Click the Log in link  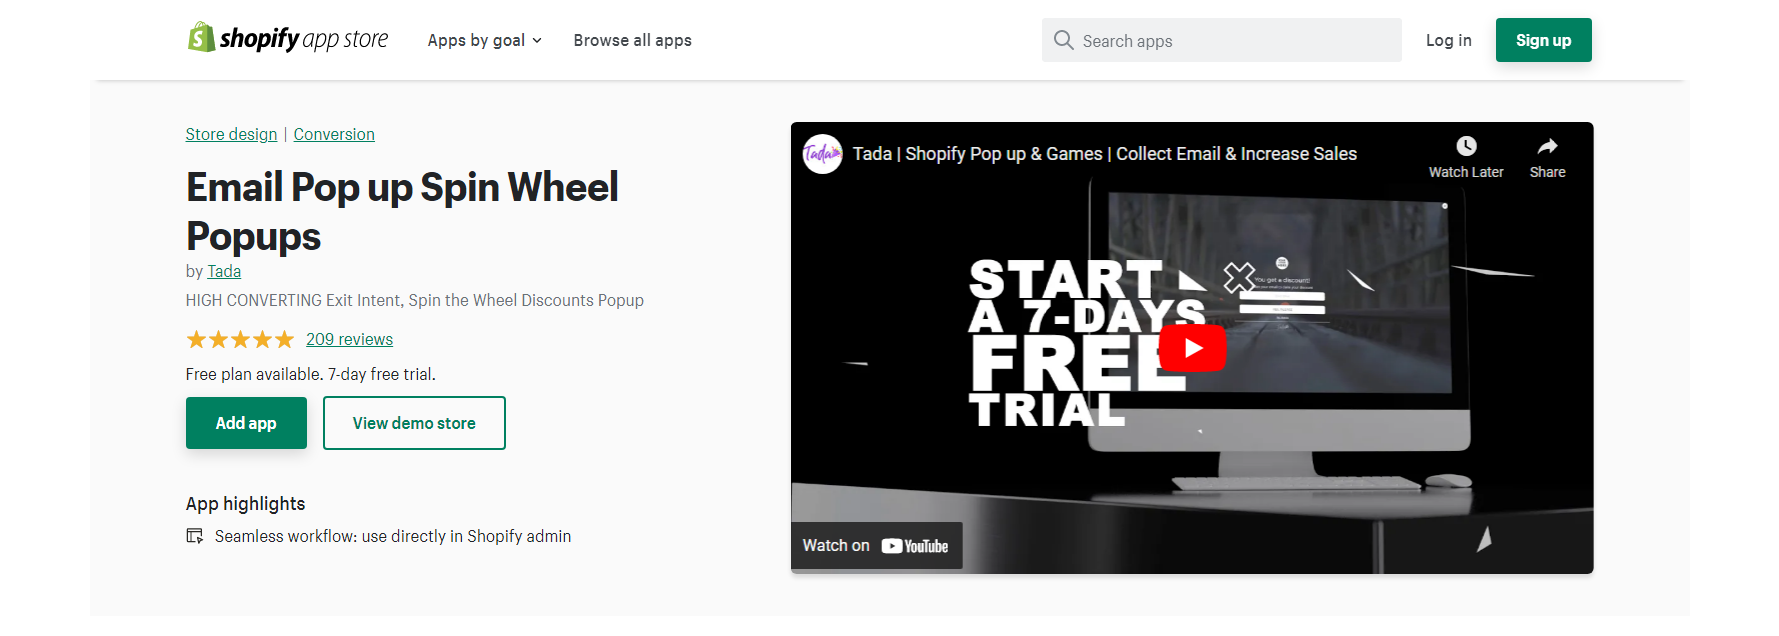[1448, 40]
